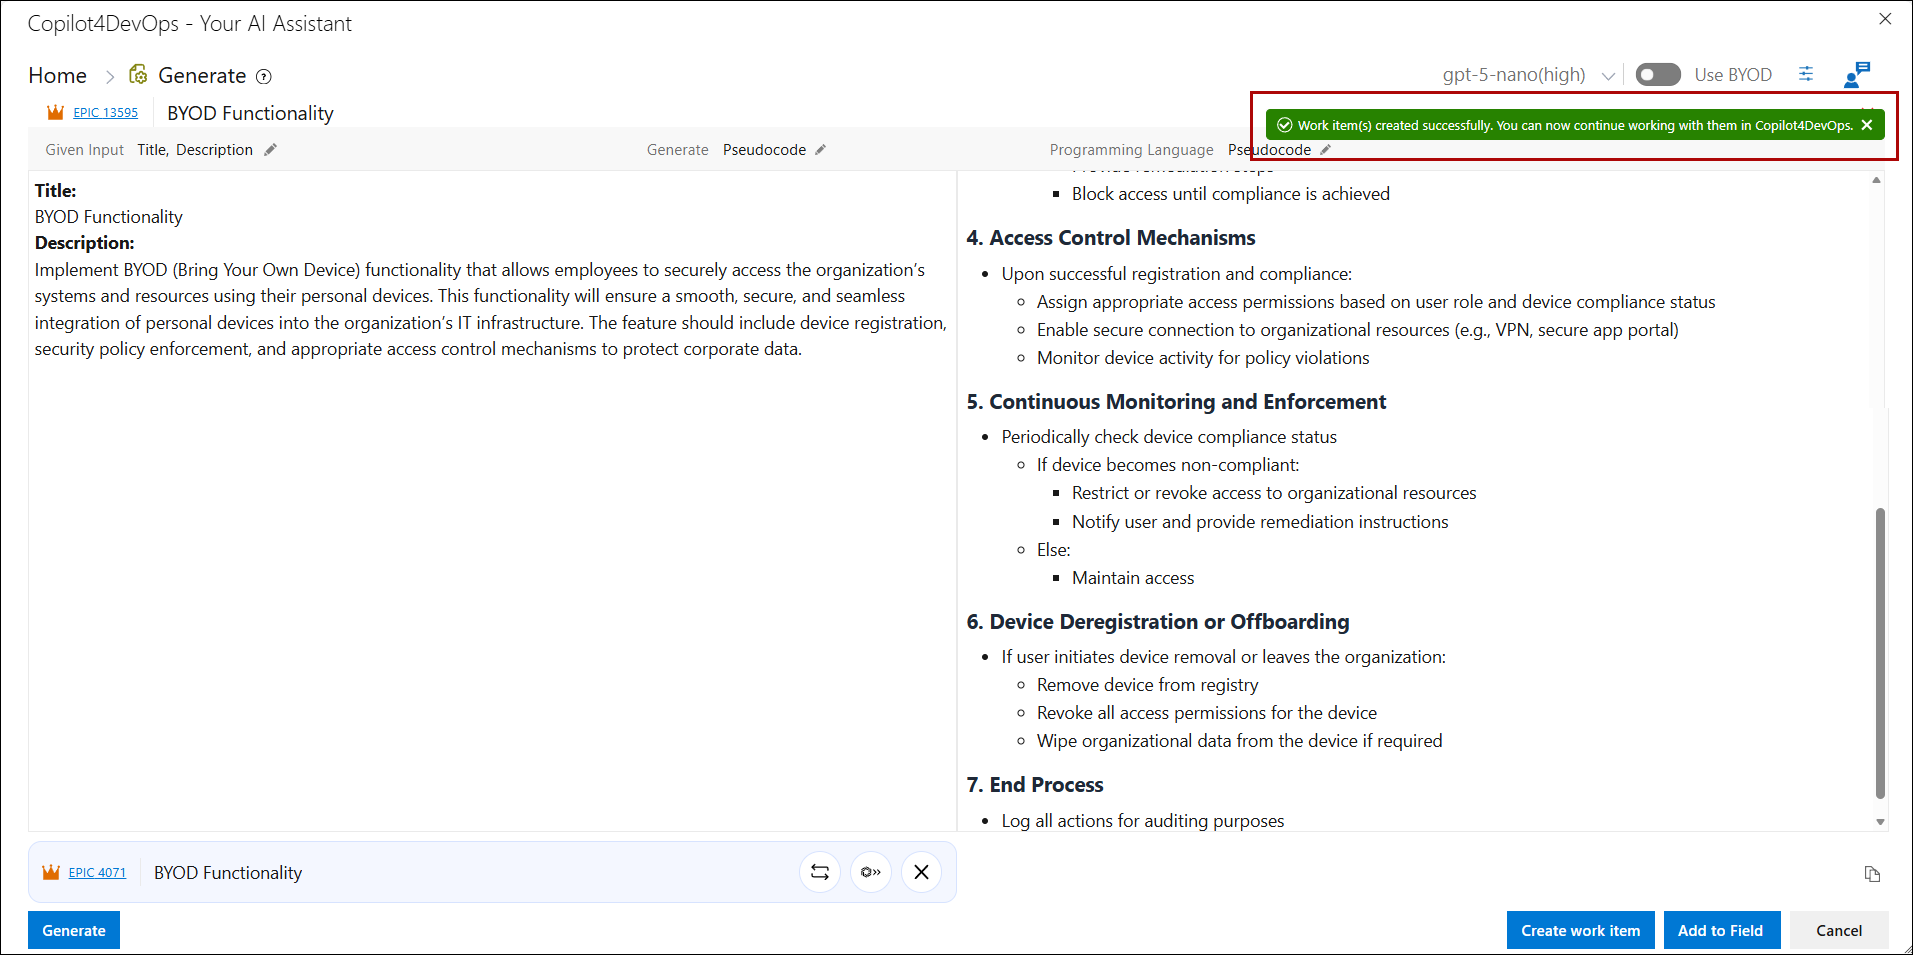The image size is (1913, 955).
Task: Toggle the Use BYOD switch
Action: [1657, 75]
